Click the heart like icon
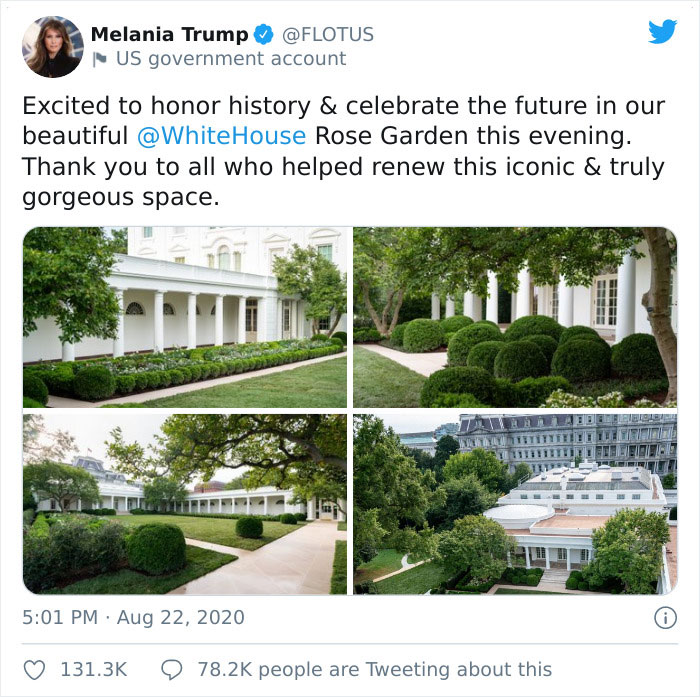Viewport: 700px width, 697px height. coord(34,670)
